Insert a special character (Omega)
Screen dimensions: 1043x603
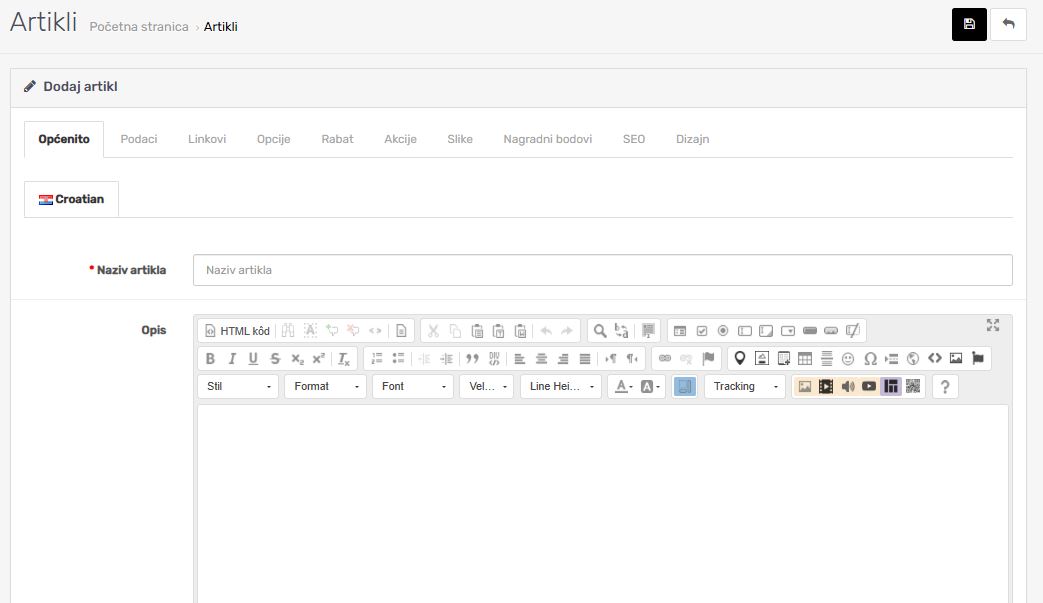tap(870, 358)
